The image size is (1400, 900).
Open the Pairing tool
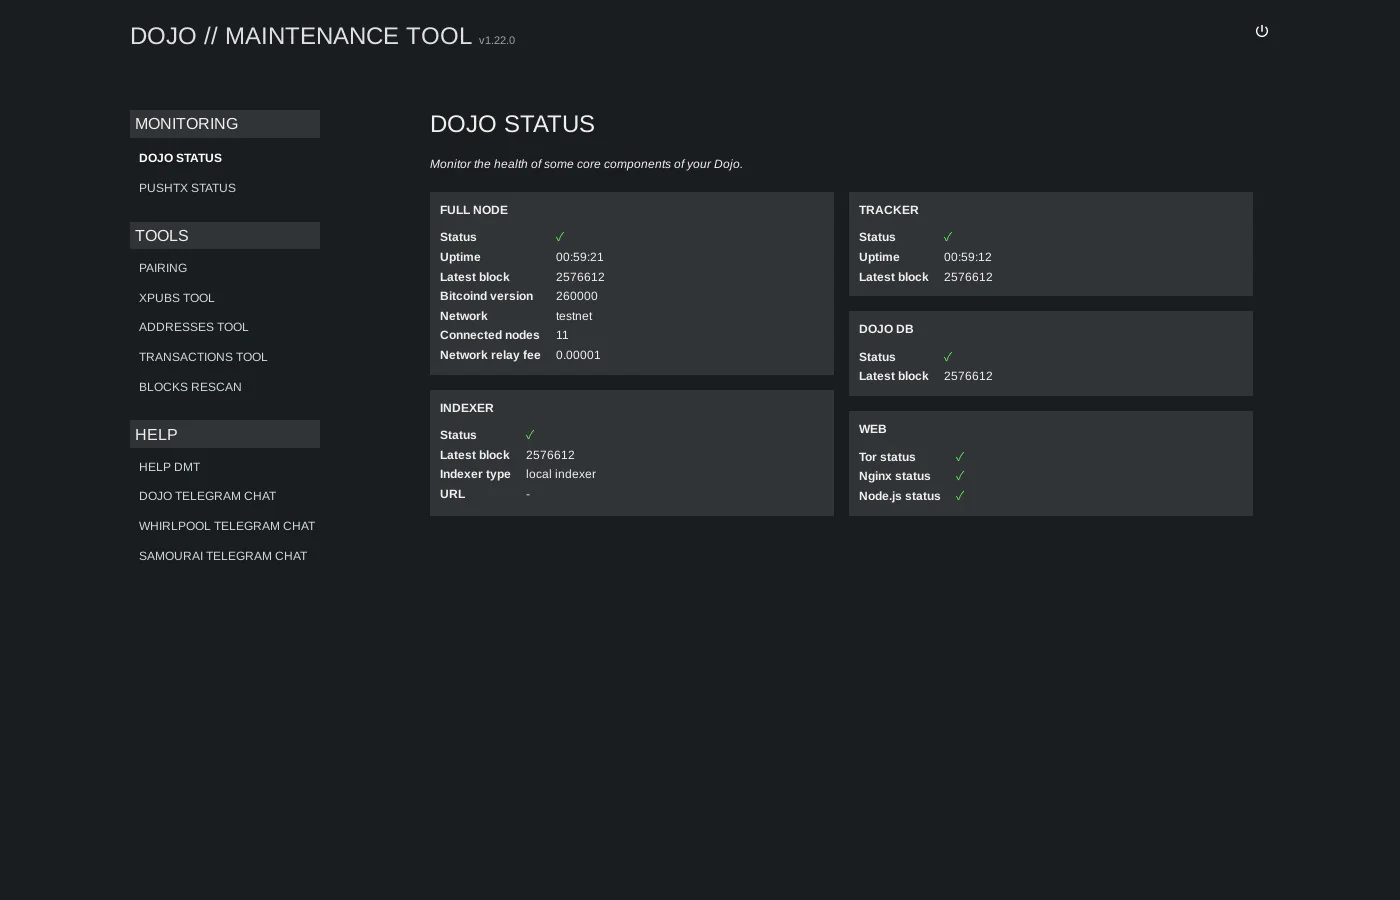163,268
